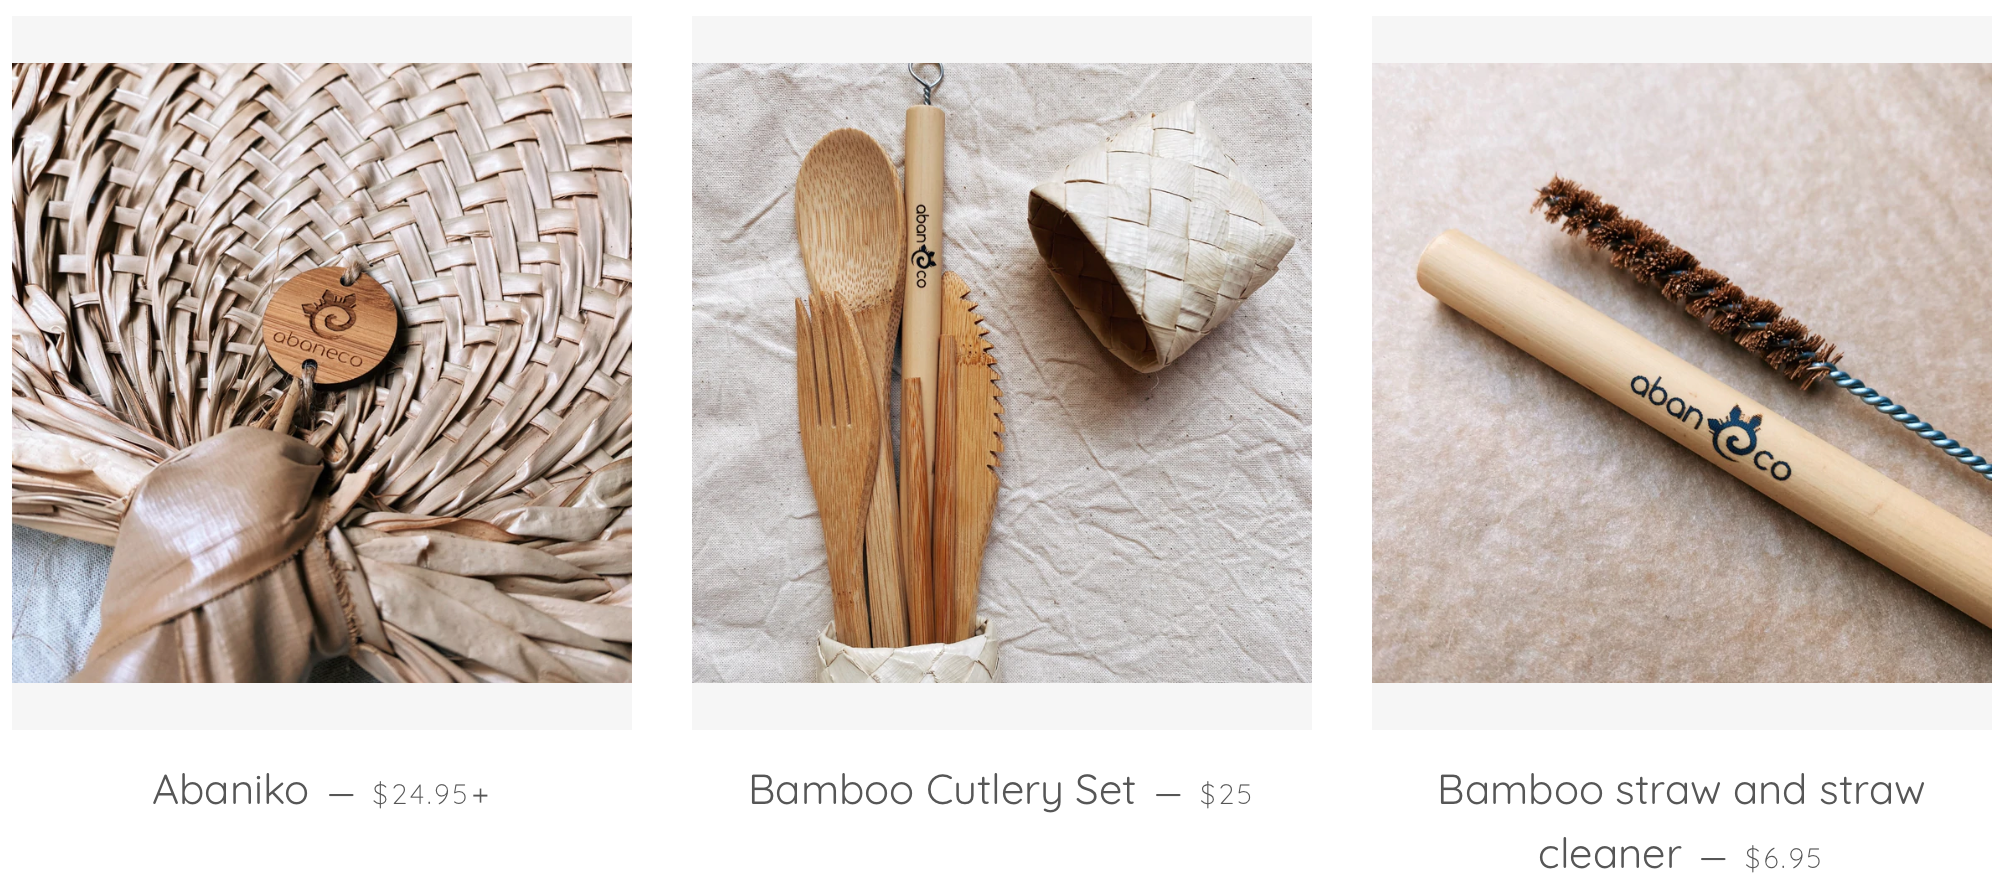Select the $25 cutlery set price

coord(1226,794)
